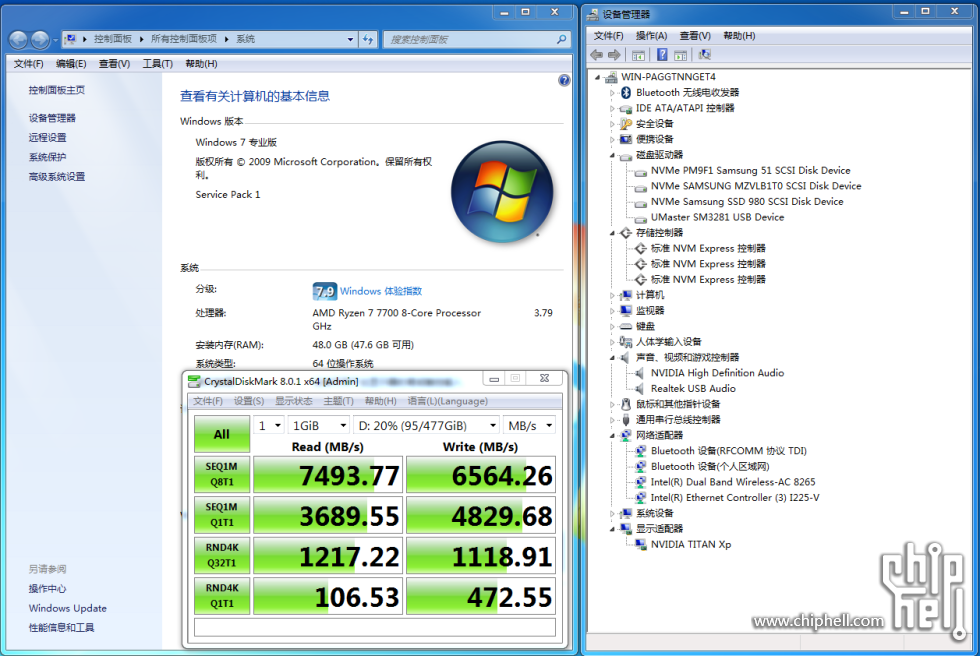Viewport: 980px width, 656px height.
Task: Open the Help menu in Device Manager
Action: (739, 36)
